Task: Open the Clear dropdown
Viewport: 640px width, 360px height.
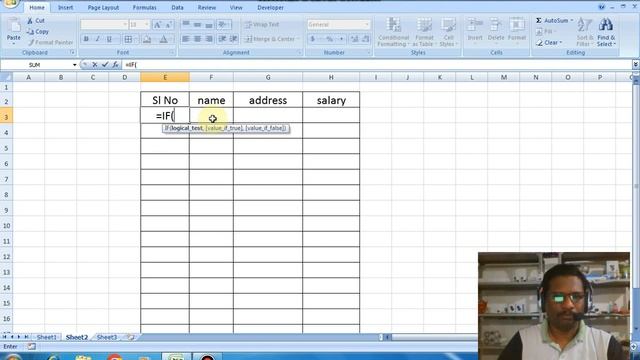Action: click(x=549, y=42)
